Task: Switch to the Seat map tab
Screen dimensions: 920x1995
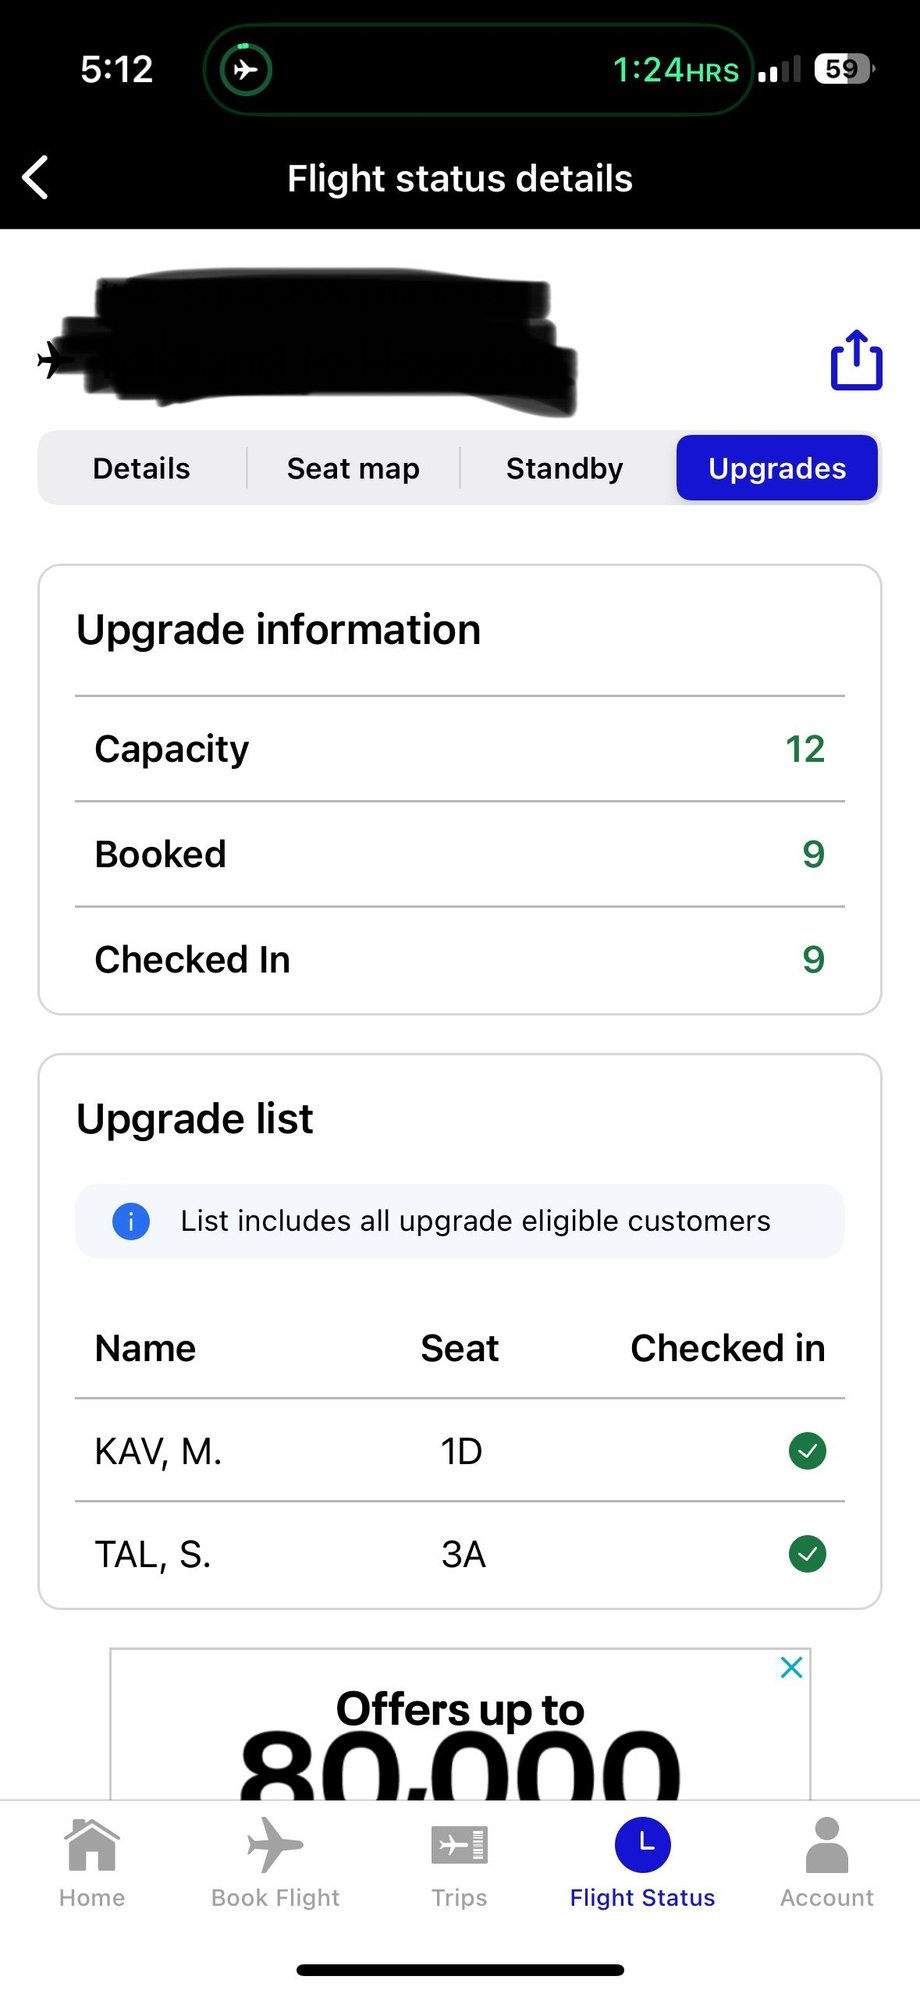Action: (x=353, y=468)
